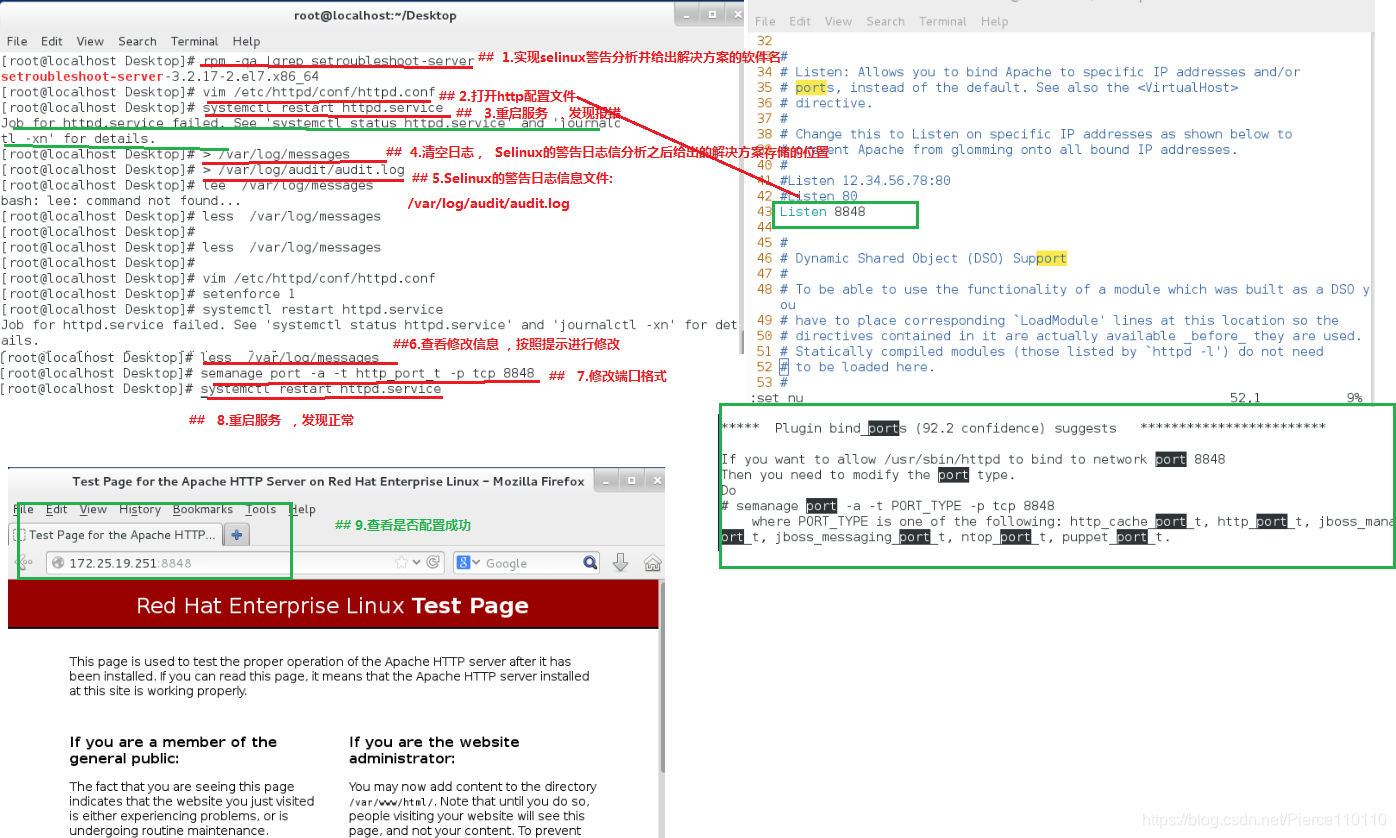Open Firefox downloads arrow
Viewport: 1396px width, 838px height.
pos(620,563)
